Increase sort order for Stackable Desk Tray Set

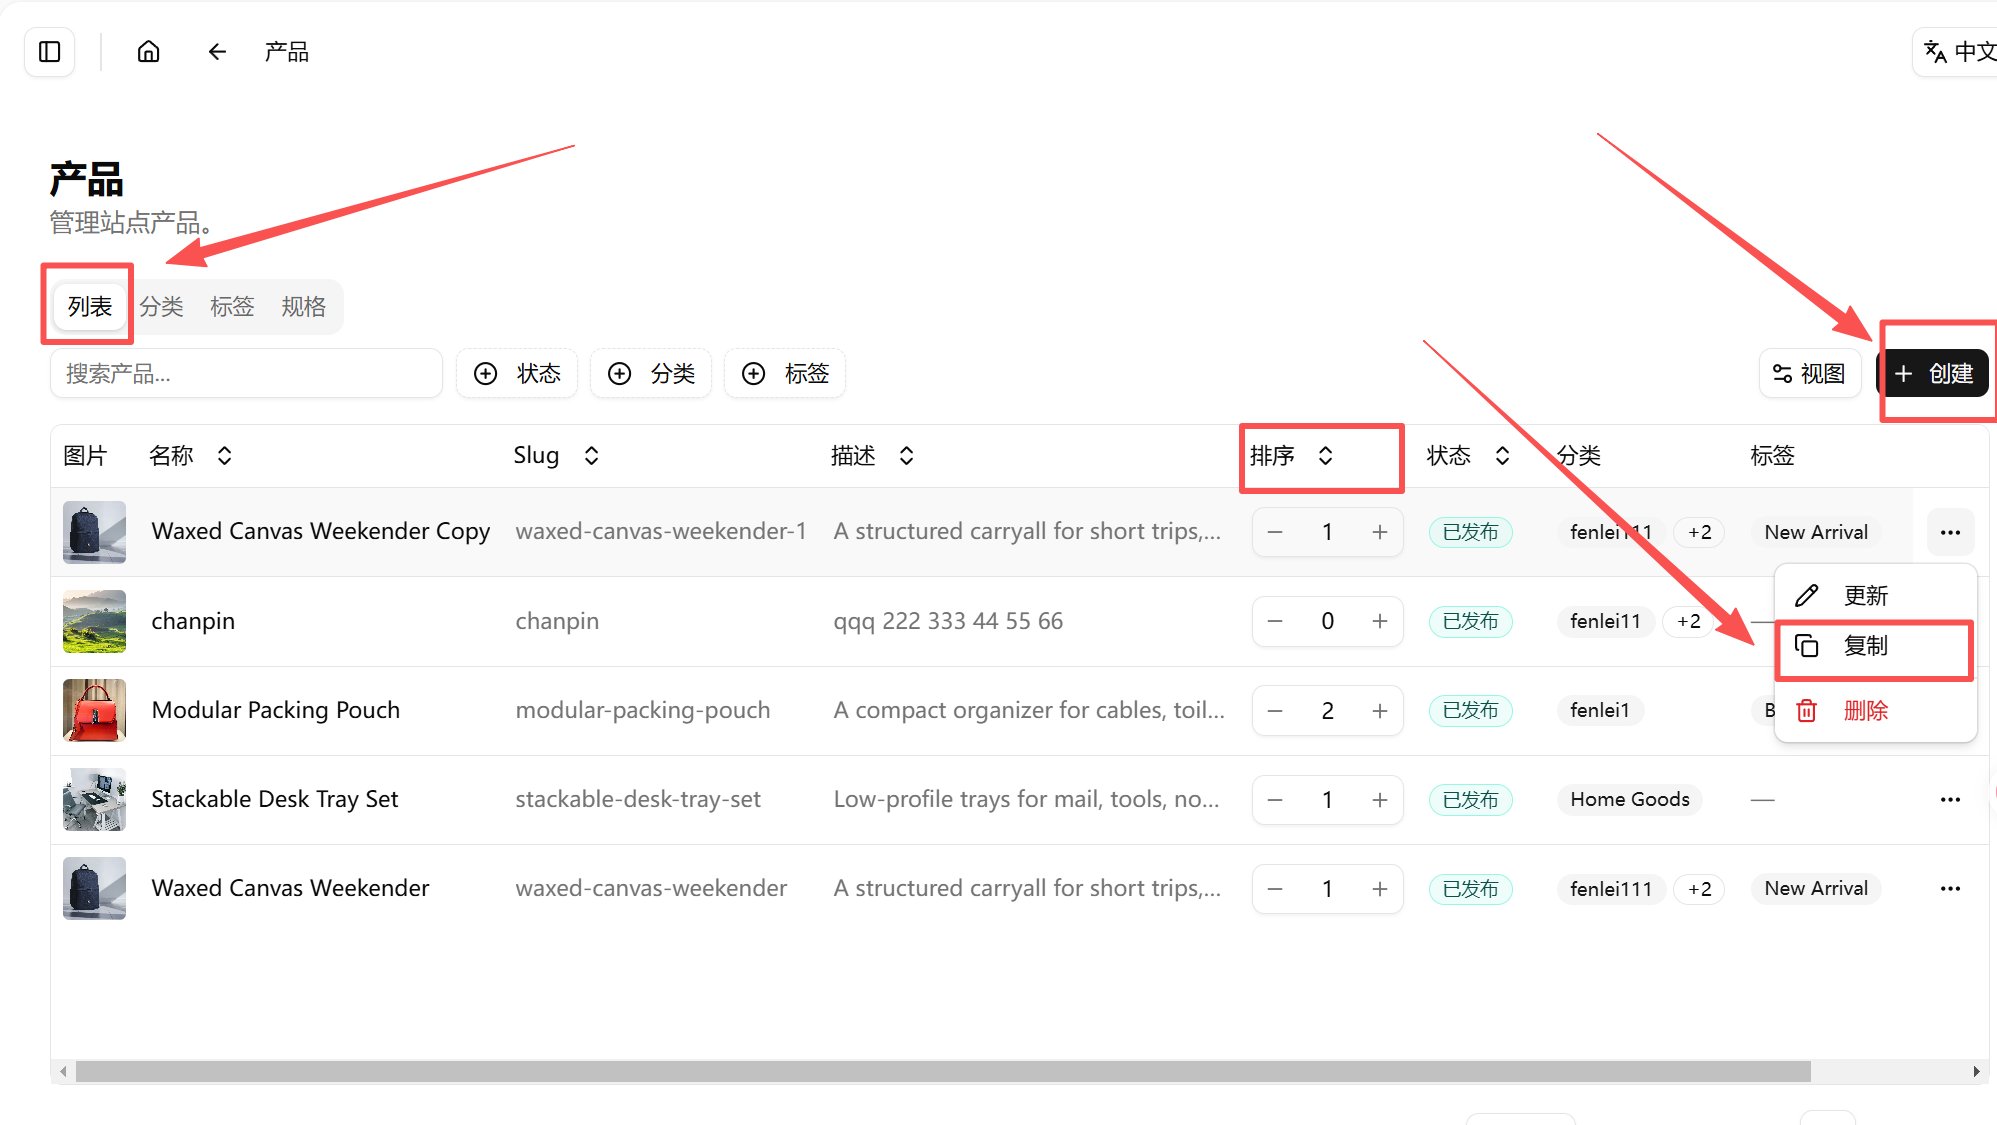tap(1380, 800)
